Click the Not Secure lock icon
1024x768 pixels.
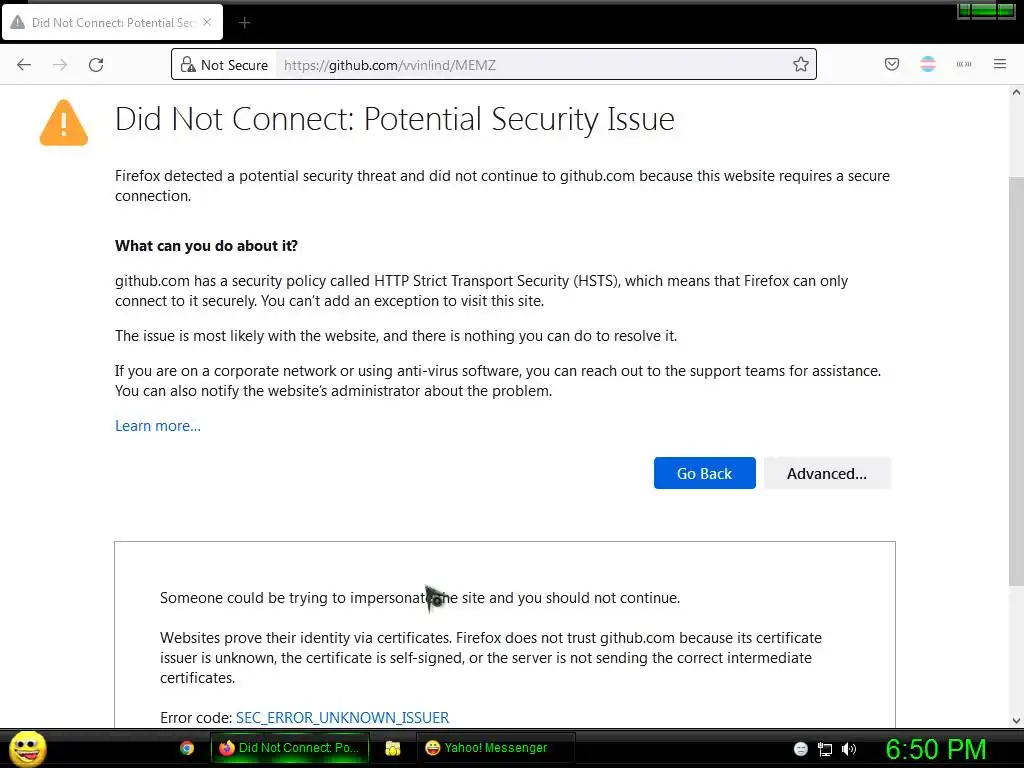188,65
